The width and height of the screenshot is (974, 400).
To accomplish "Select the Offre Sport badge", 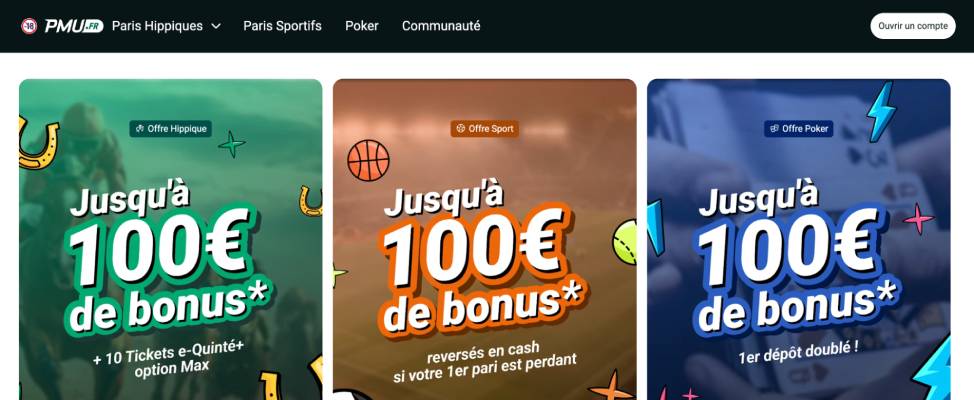I will pyautogui.click(x=485, y=129).
